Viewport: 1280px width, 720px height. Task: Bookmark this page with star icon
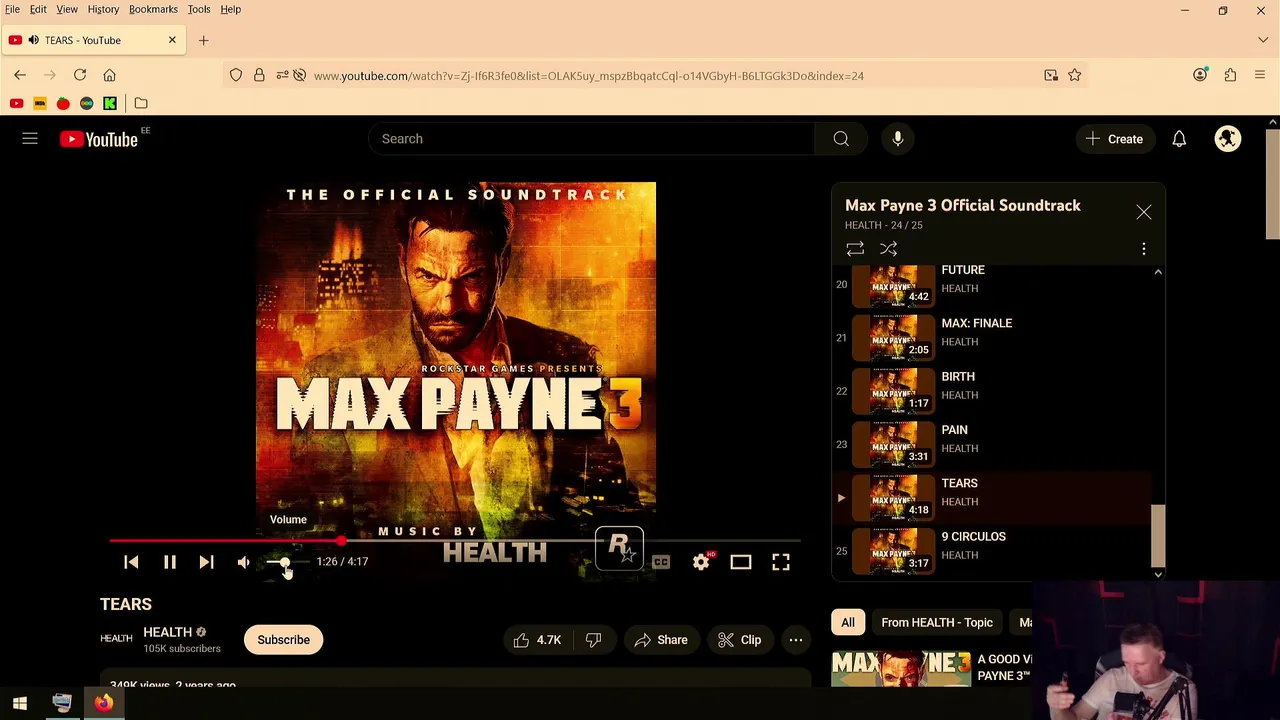point(1074,75)
